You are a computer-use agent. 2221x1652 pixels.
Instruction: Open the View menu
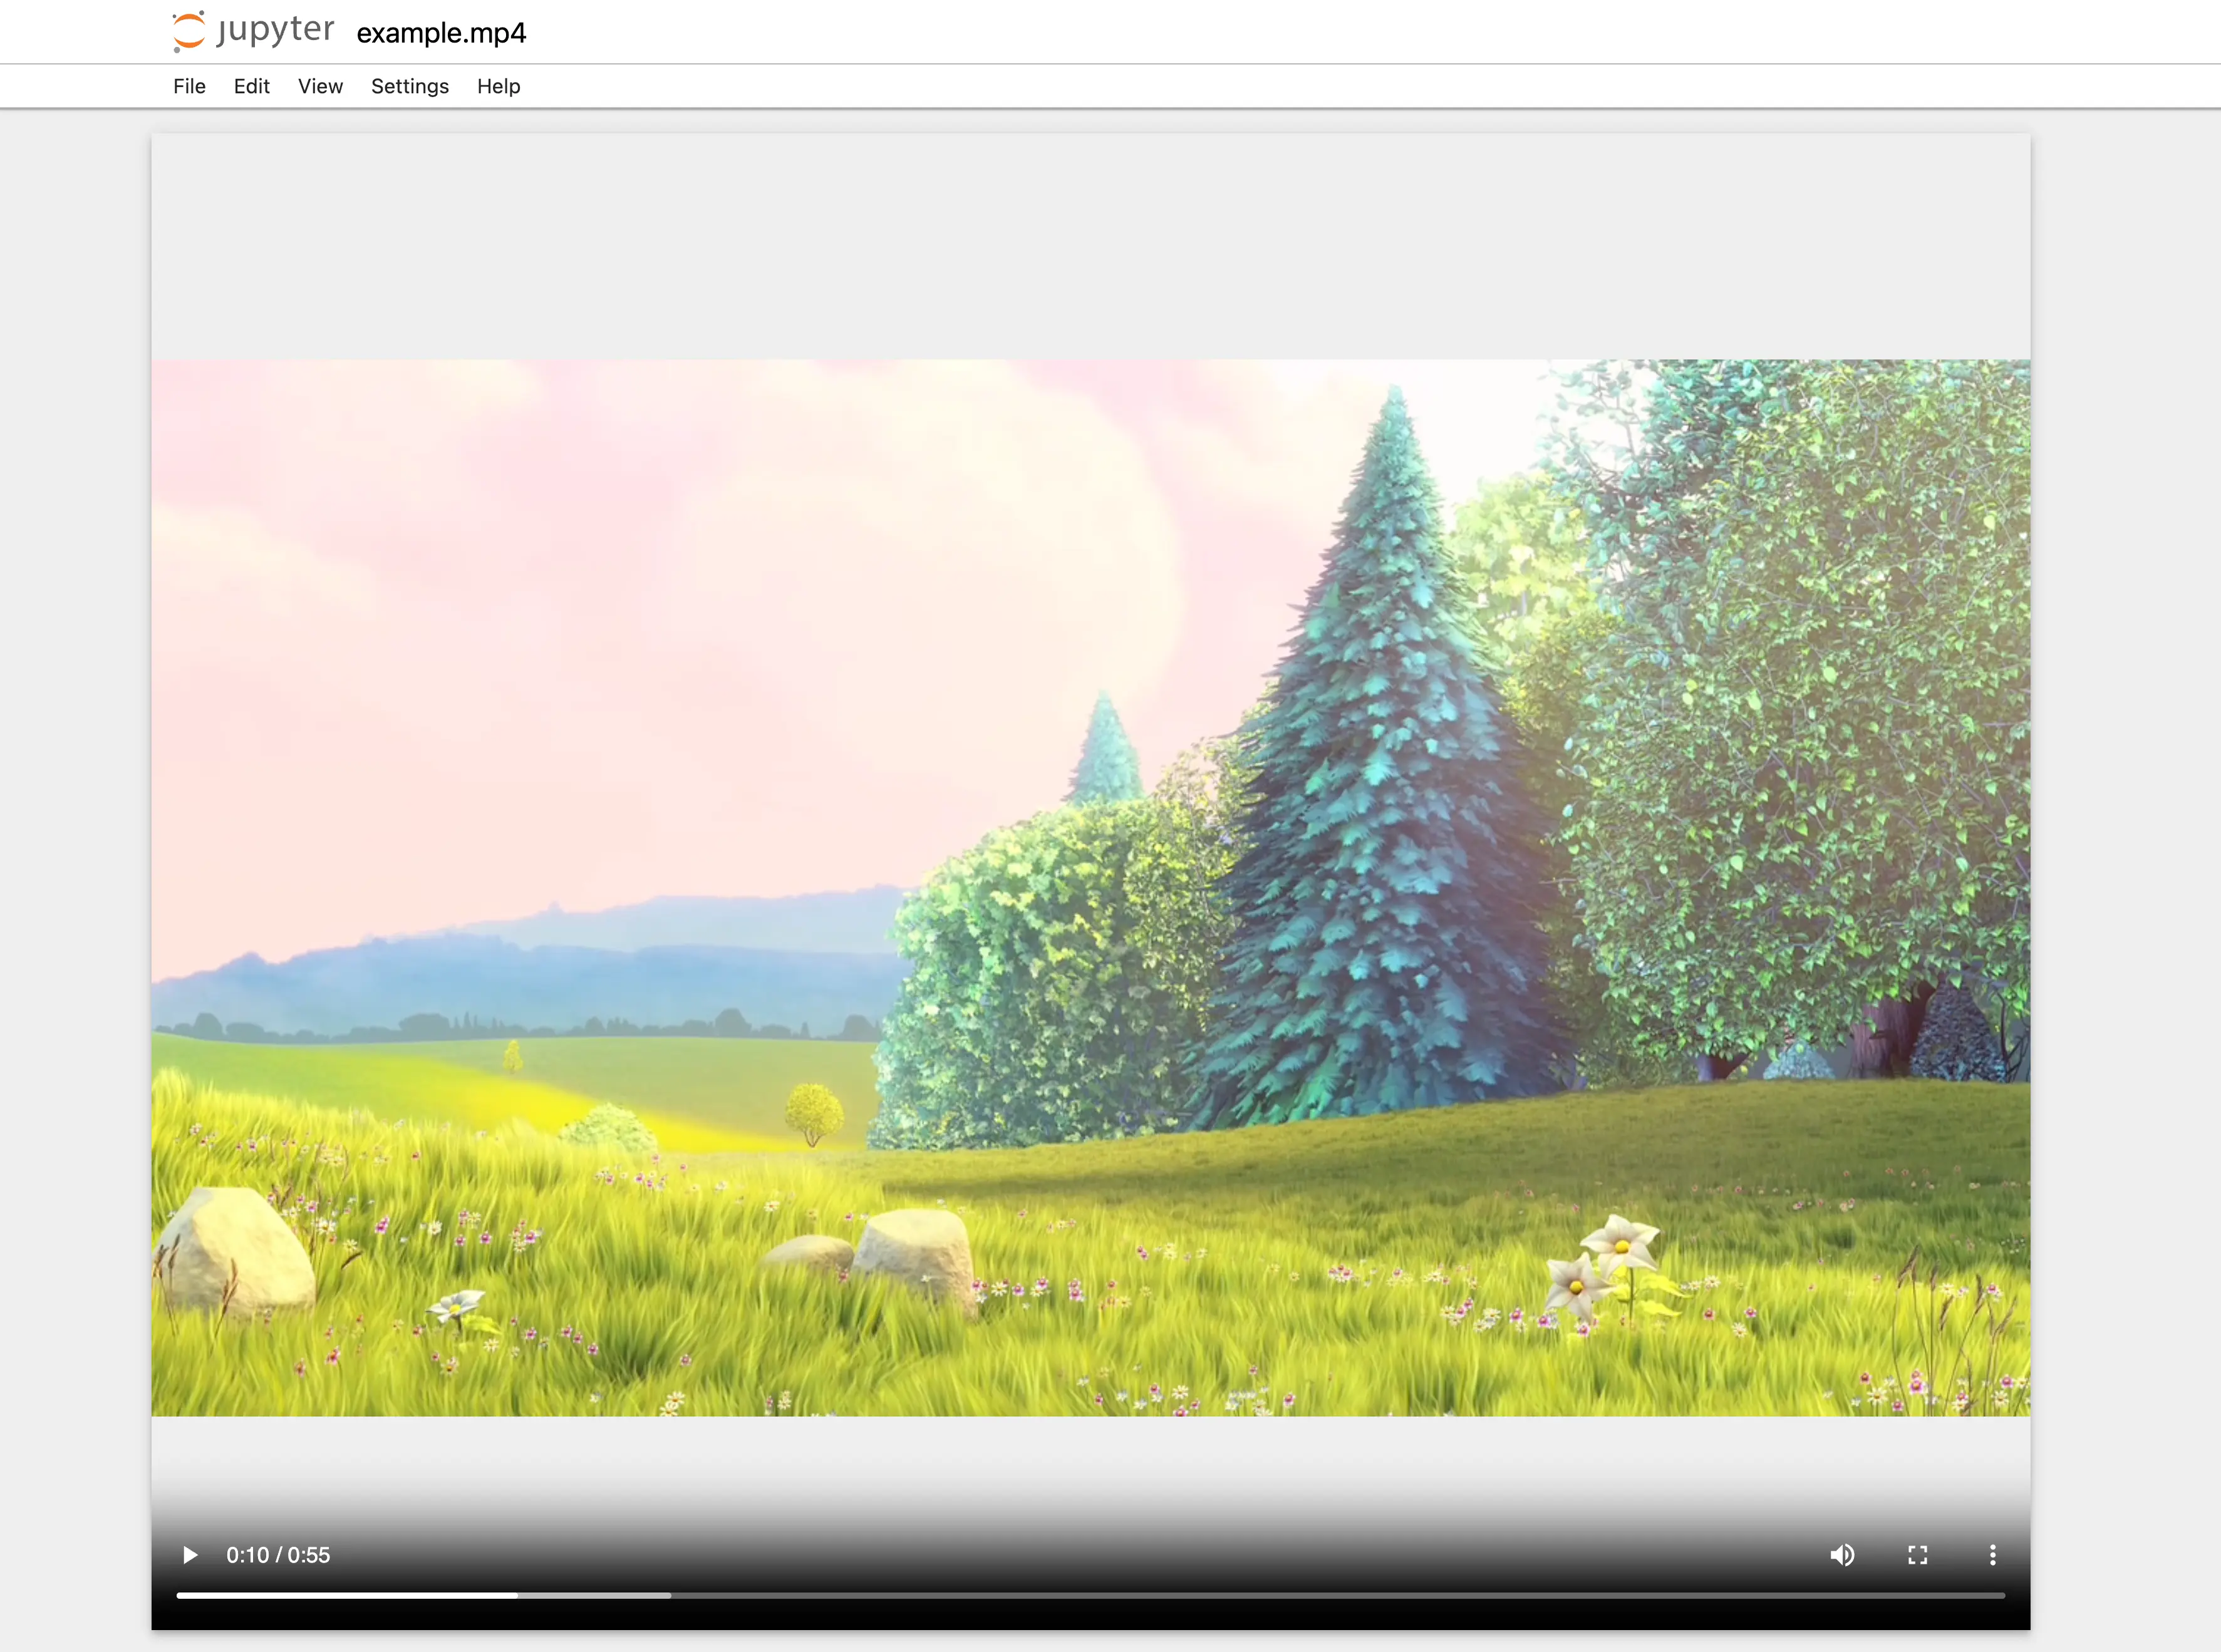click(320, 86)
